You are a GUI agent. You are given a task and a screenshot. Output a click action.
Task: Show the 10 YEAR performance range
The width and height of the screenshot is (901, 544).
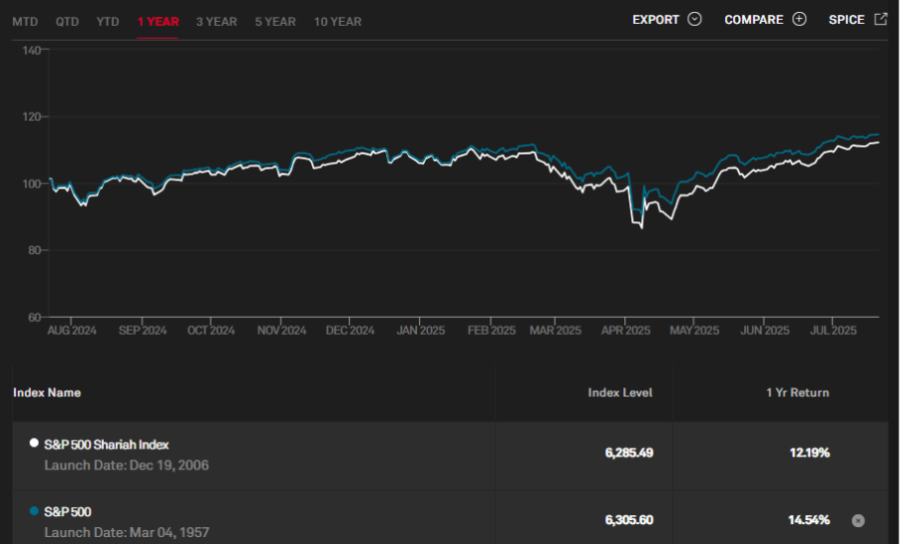[x=338, y=22]
